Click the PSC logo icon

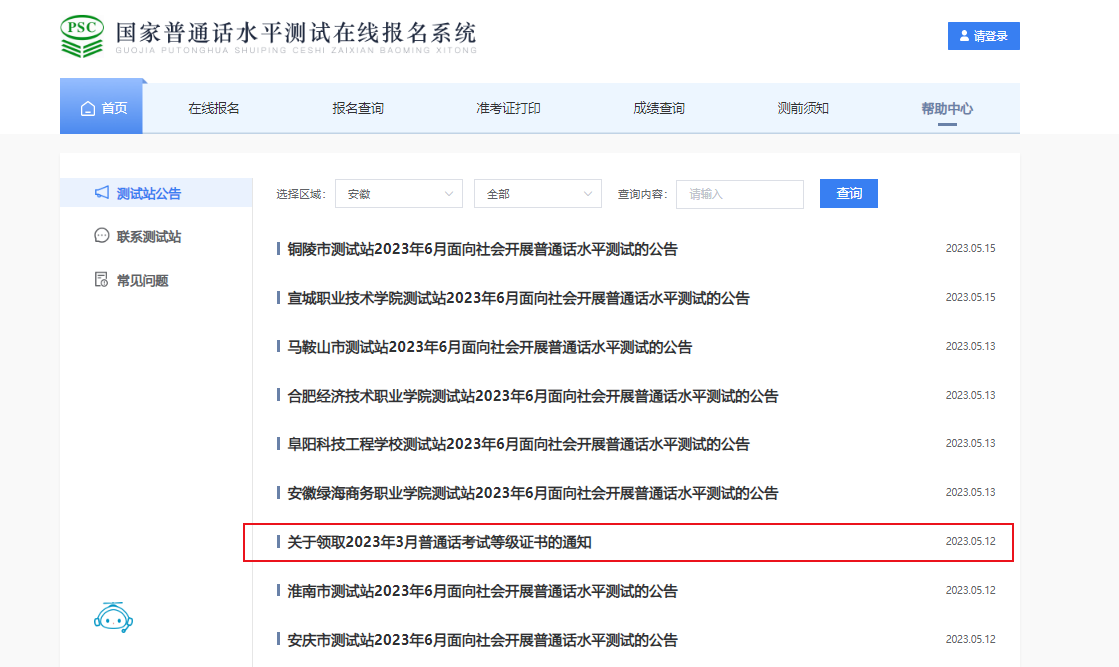[x=82, y=36]
